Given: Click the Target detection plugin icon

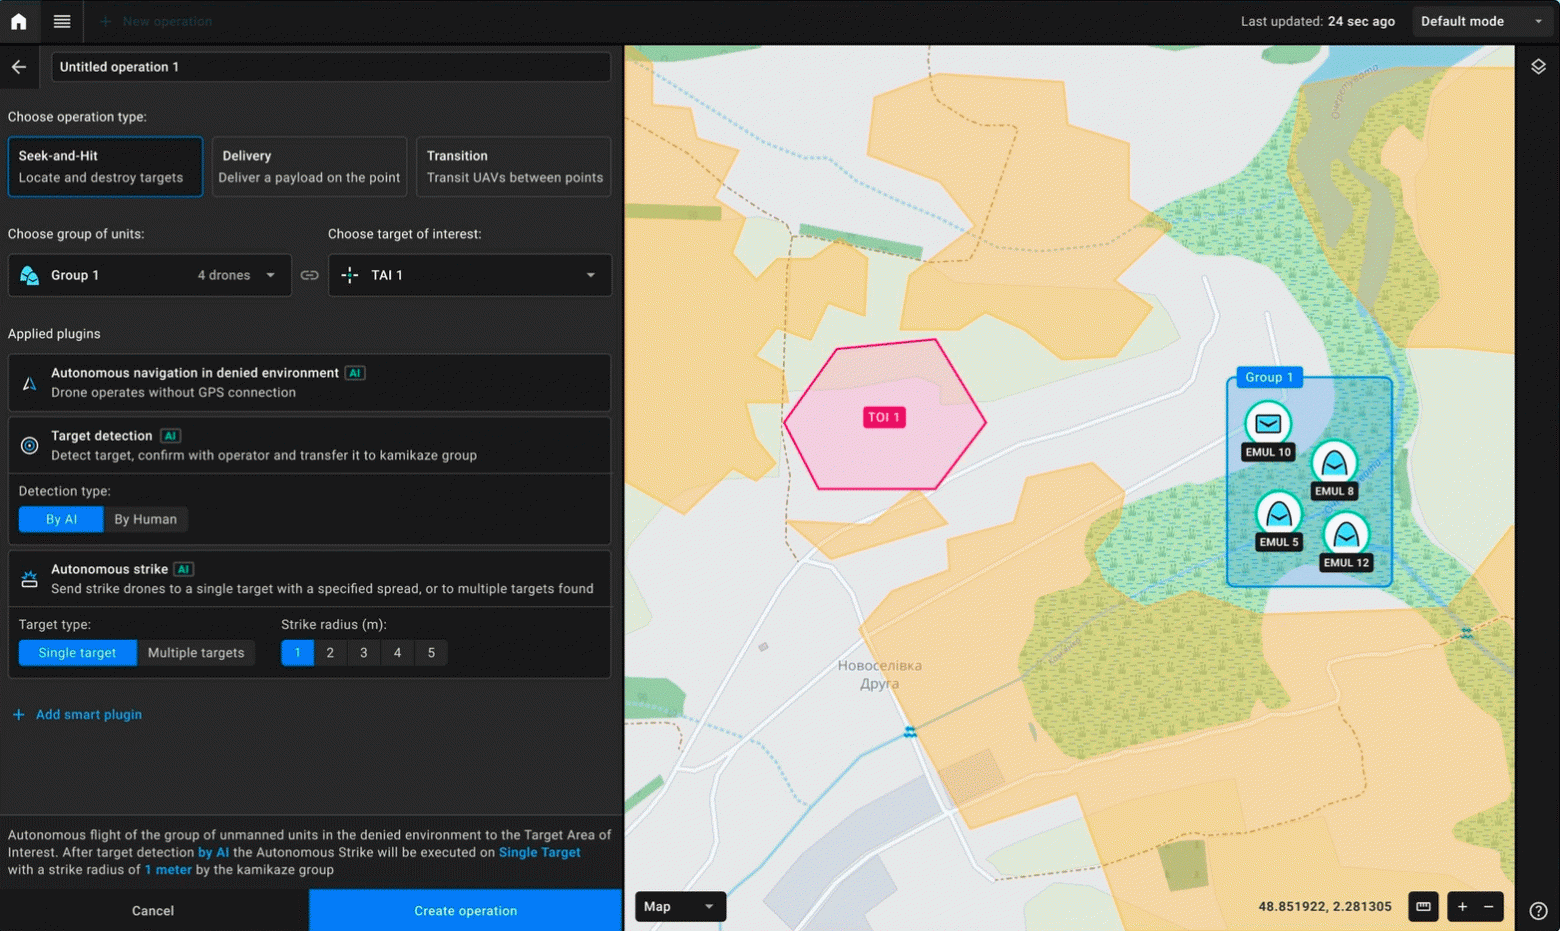Looking at the screenshot, I should 29,446.
